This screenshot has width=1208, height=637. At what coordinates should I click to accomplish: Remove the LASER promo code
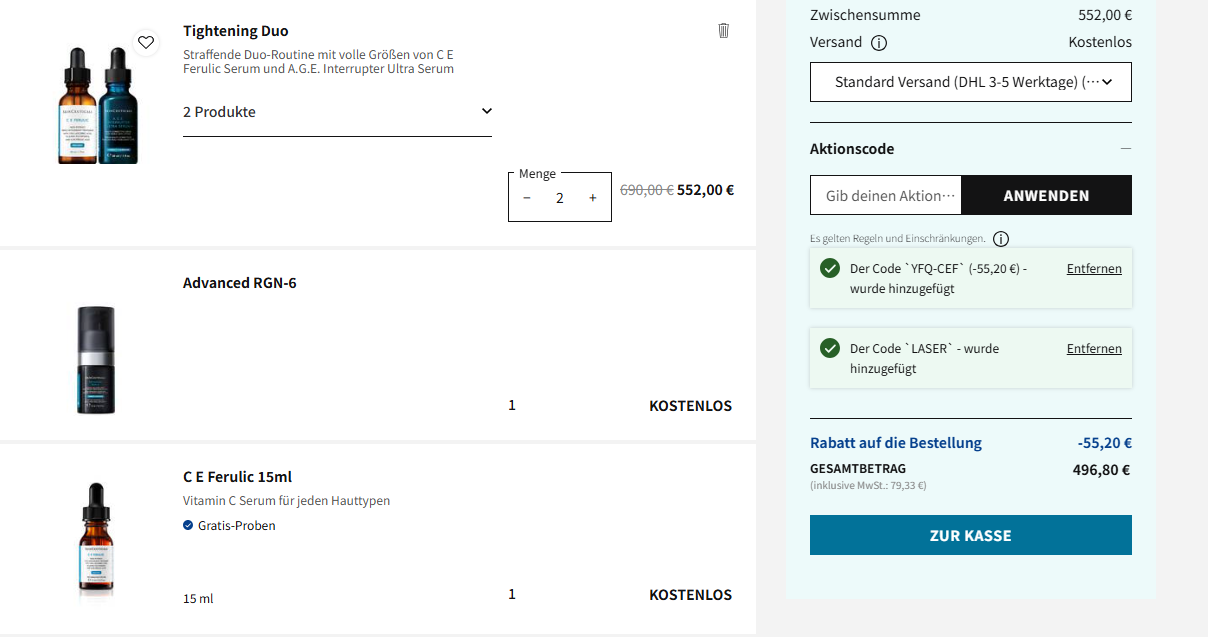pyautogui.click(x=1094, y=349)
